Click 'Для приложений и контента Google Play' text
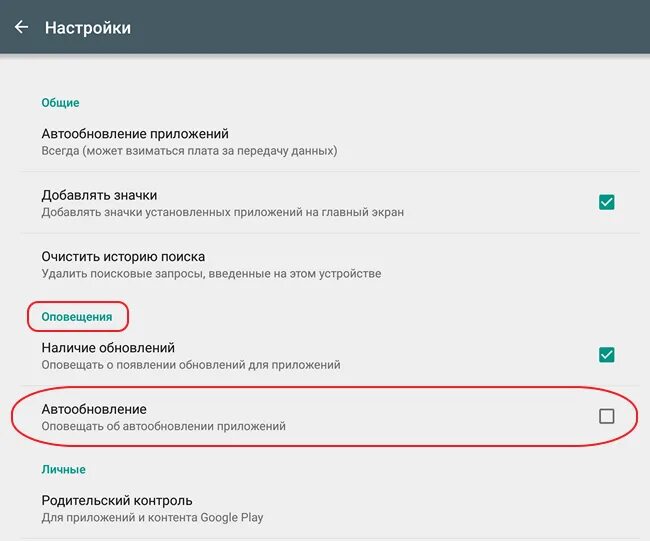The image size is (650, 541). [152, 517]
